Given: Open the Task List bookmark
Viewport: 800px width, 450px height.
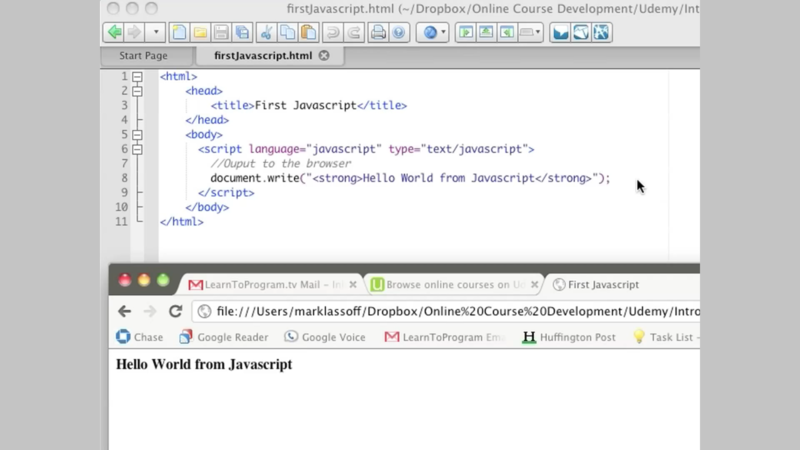Looking at the screenshot, I should click(x=666, y=337).
